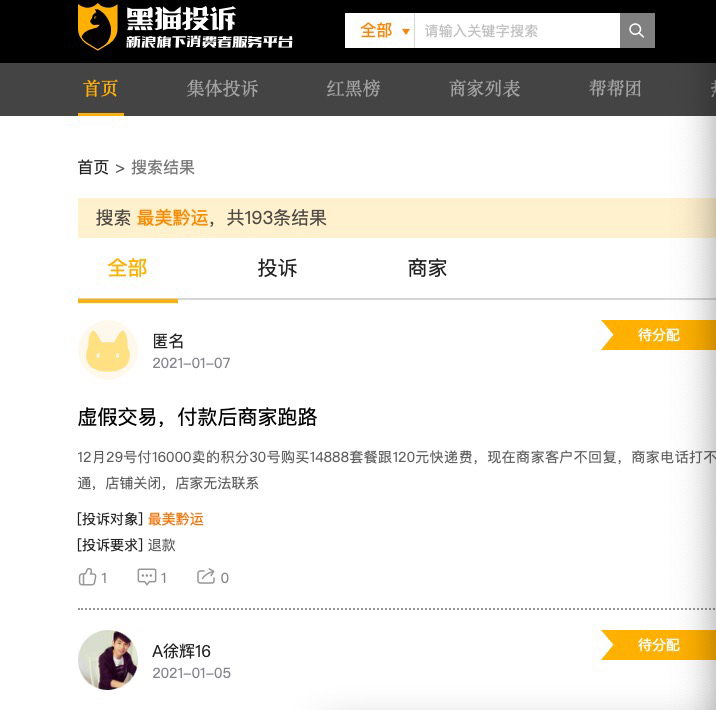716x710 pixels.
Task: Open the 全部 search category dropdown
Action: click(384, 31)
